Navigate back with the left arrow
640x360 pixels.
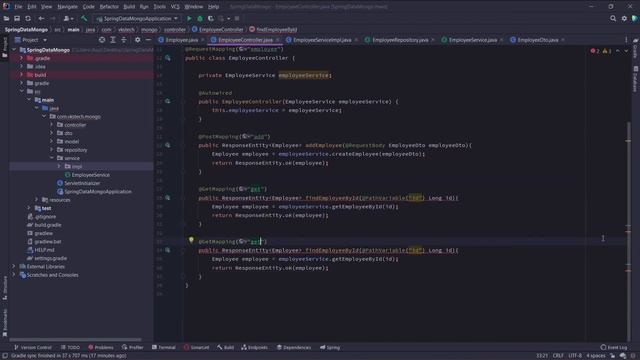point(41,18)
